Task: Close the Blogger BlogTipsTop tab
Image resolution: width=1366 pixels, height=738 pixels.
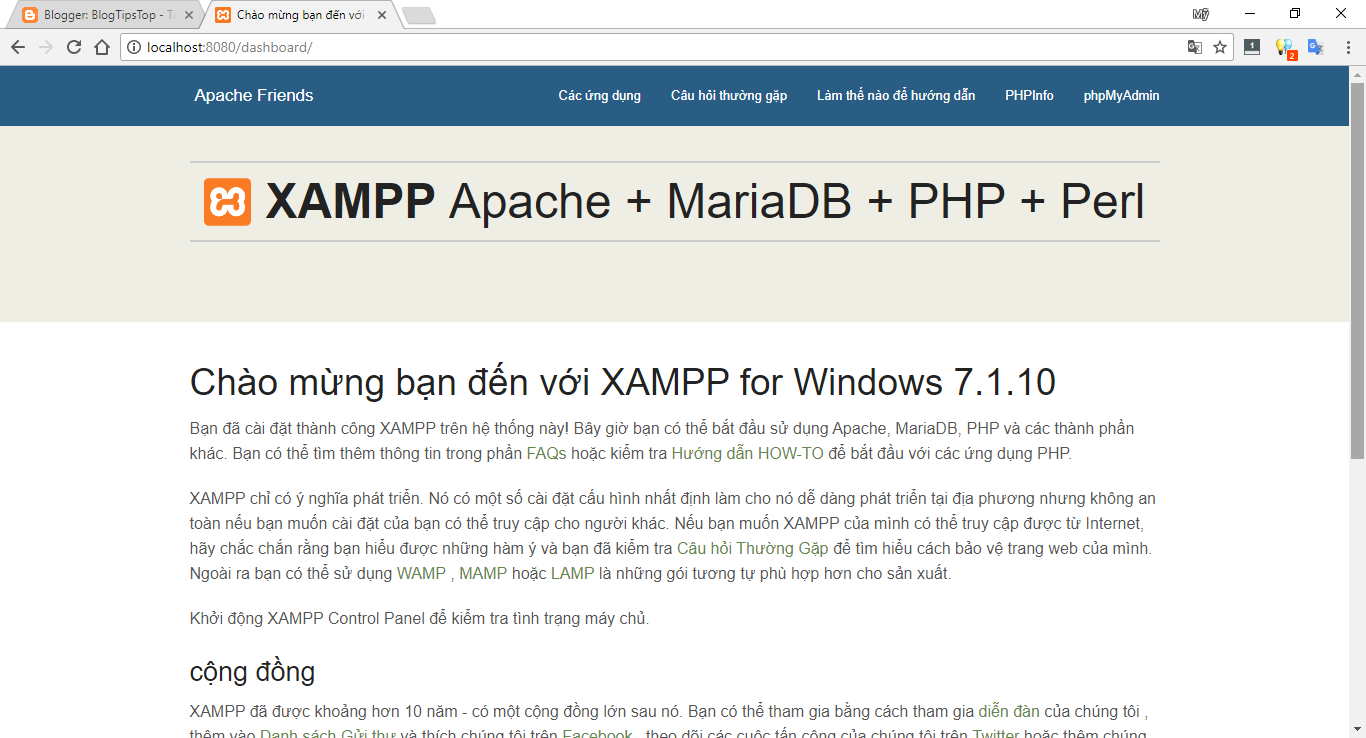Action: pos(189,15)
